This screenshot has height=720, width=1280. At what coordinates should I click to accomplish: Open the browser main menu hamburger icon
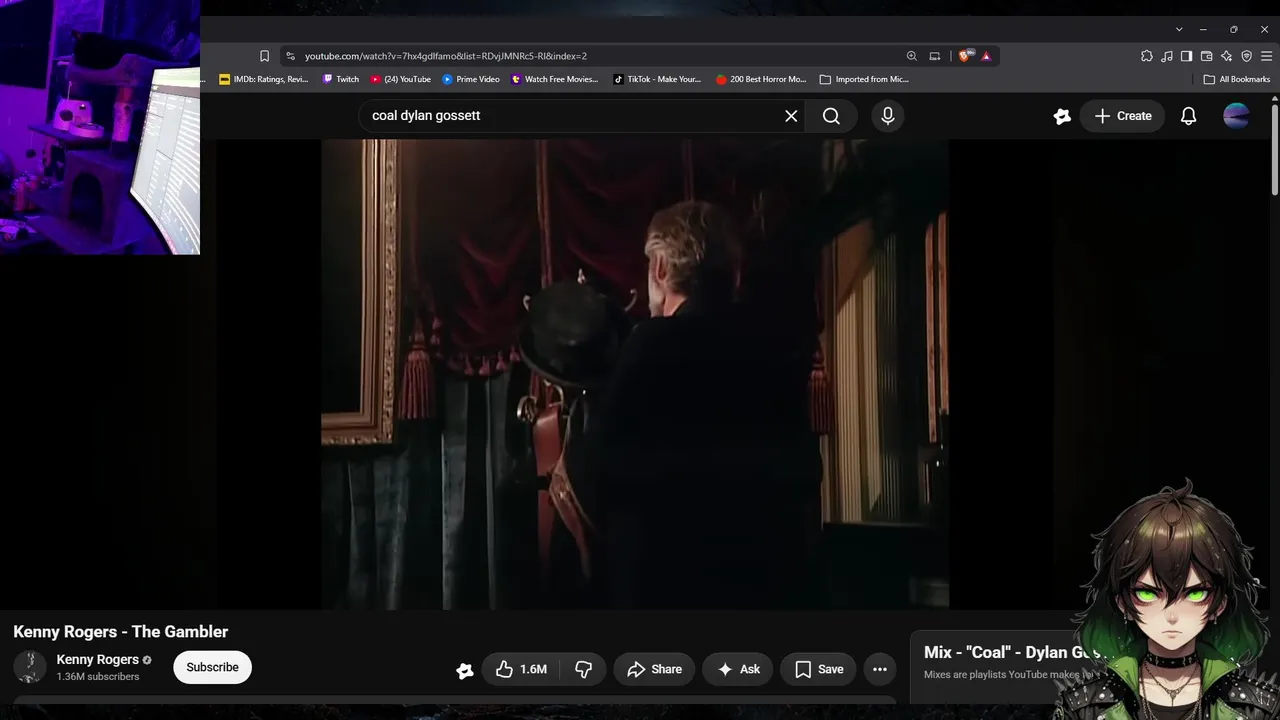(1266, 56)
